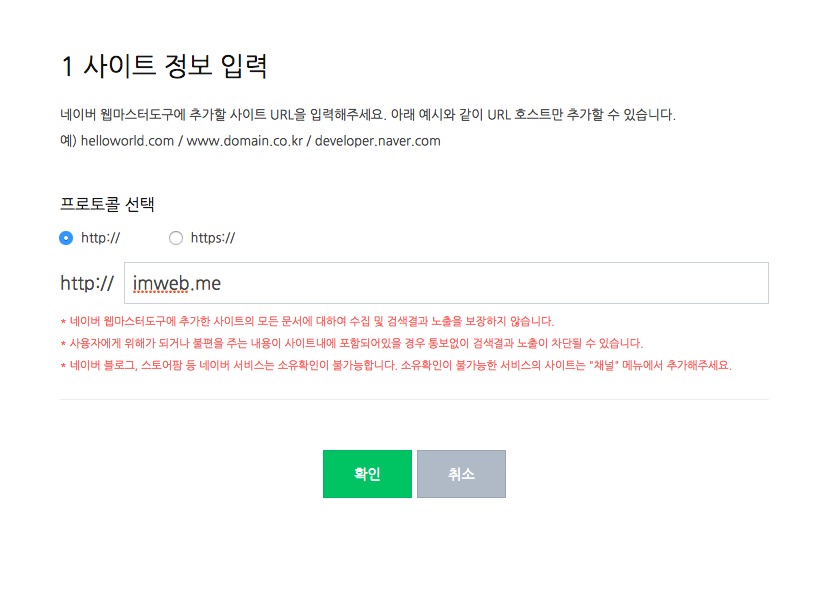Viewport: 821px width, 603px height.
Task: Click the "http://" prefix before the input
Action: [x=87, y=283]
